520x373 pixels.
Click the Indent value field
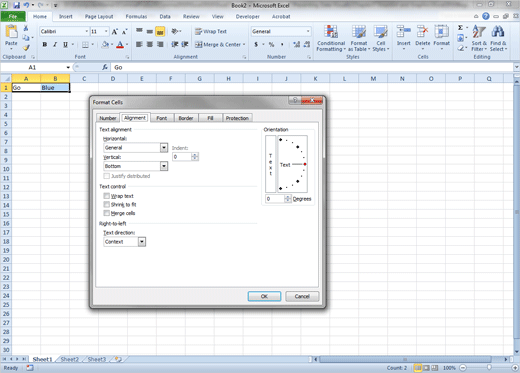click(x=182, y=157)
